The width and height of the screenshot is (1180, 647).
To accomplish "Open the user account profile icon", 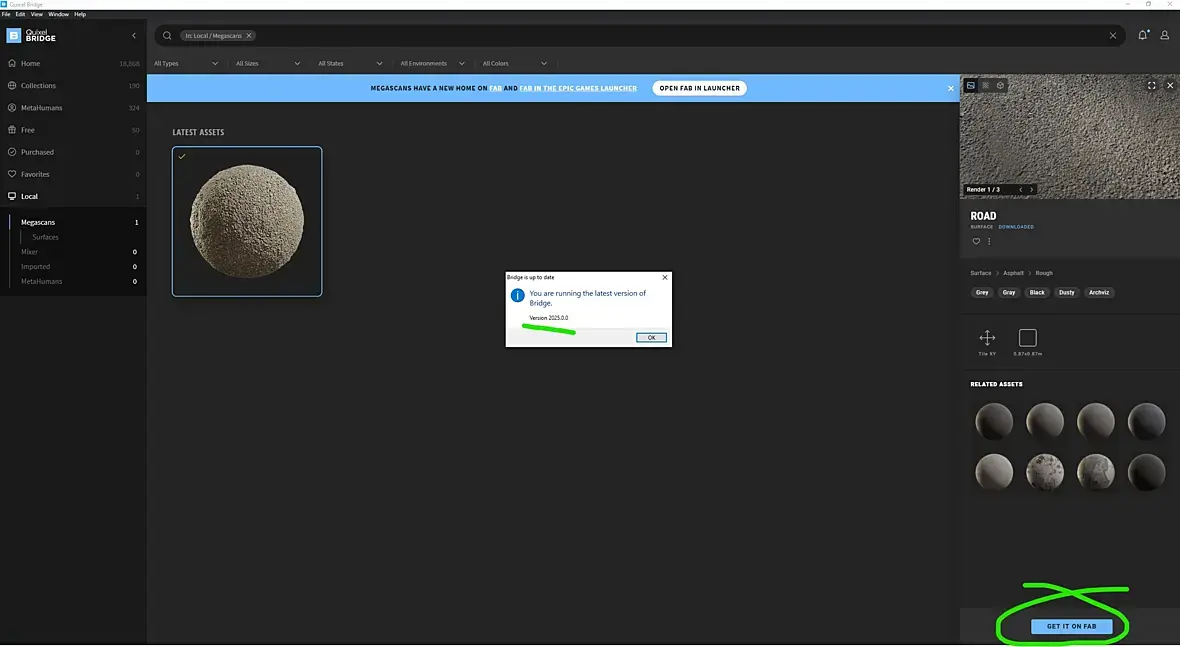I will (x=1164, y=35).
